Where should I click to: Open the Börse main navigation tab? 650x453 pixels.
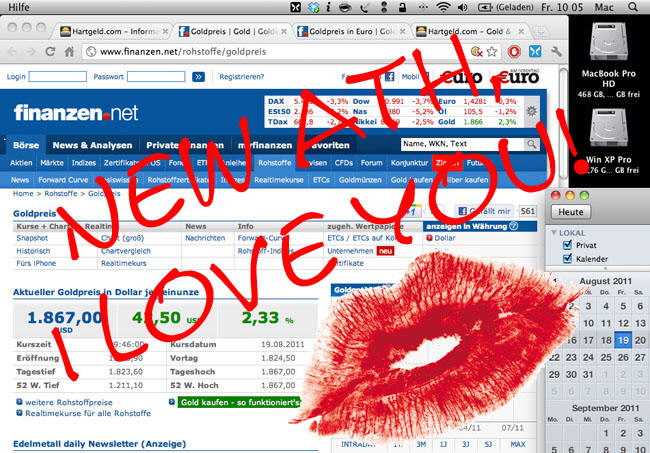[x=26, y=145]
